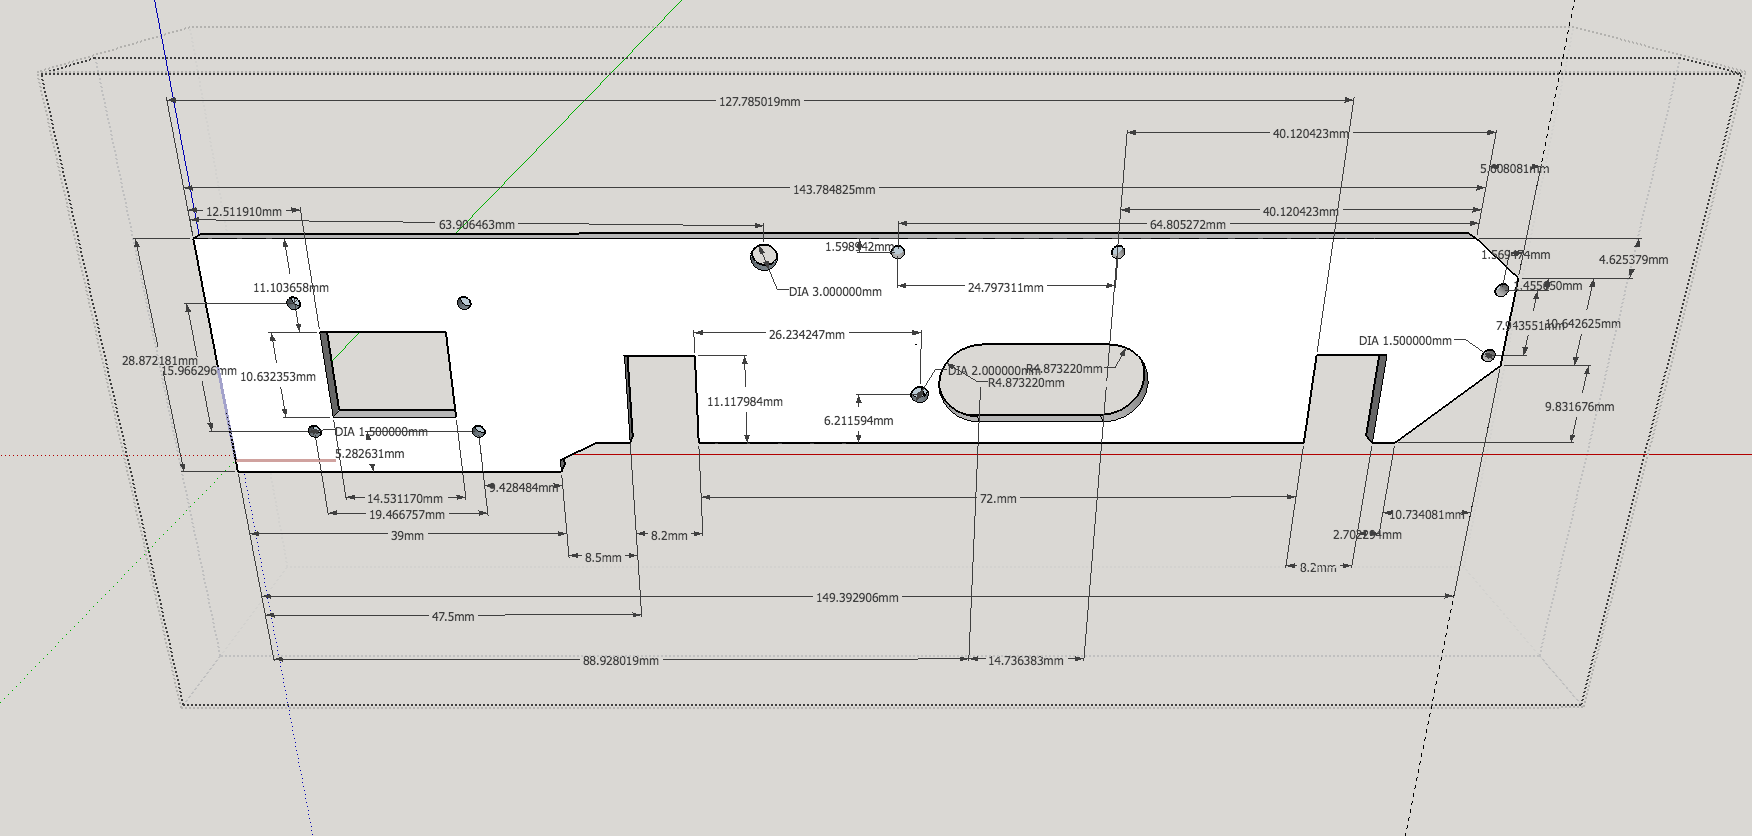Click the DIA 2.000000mm leader label
This screenshot has width=1752, height=836.
994,371
